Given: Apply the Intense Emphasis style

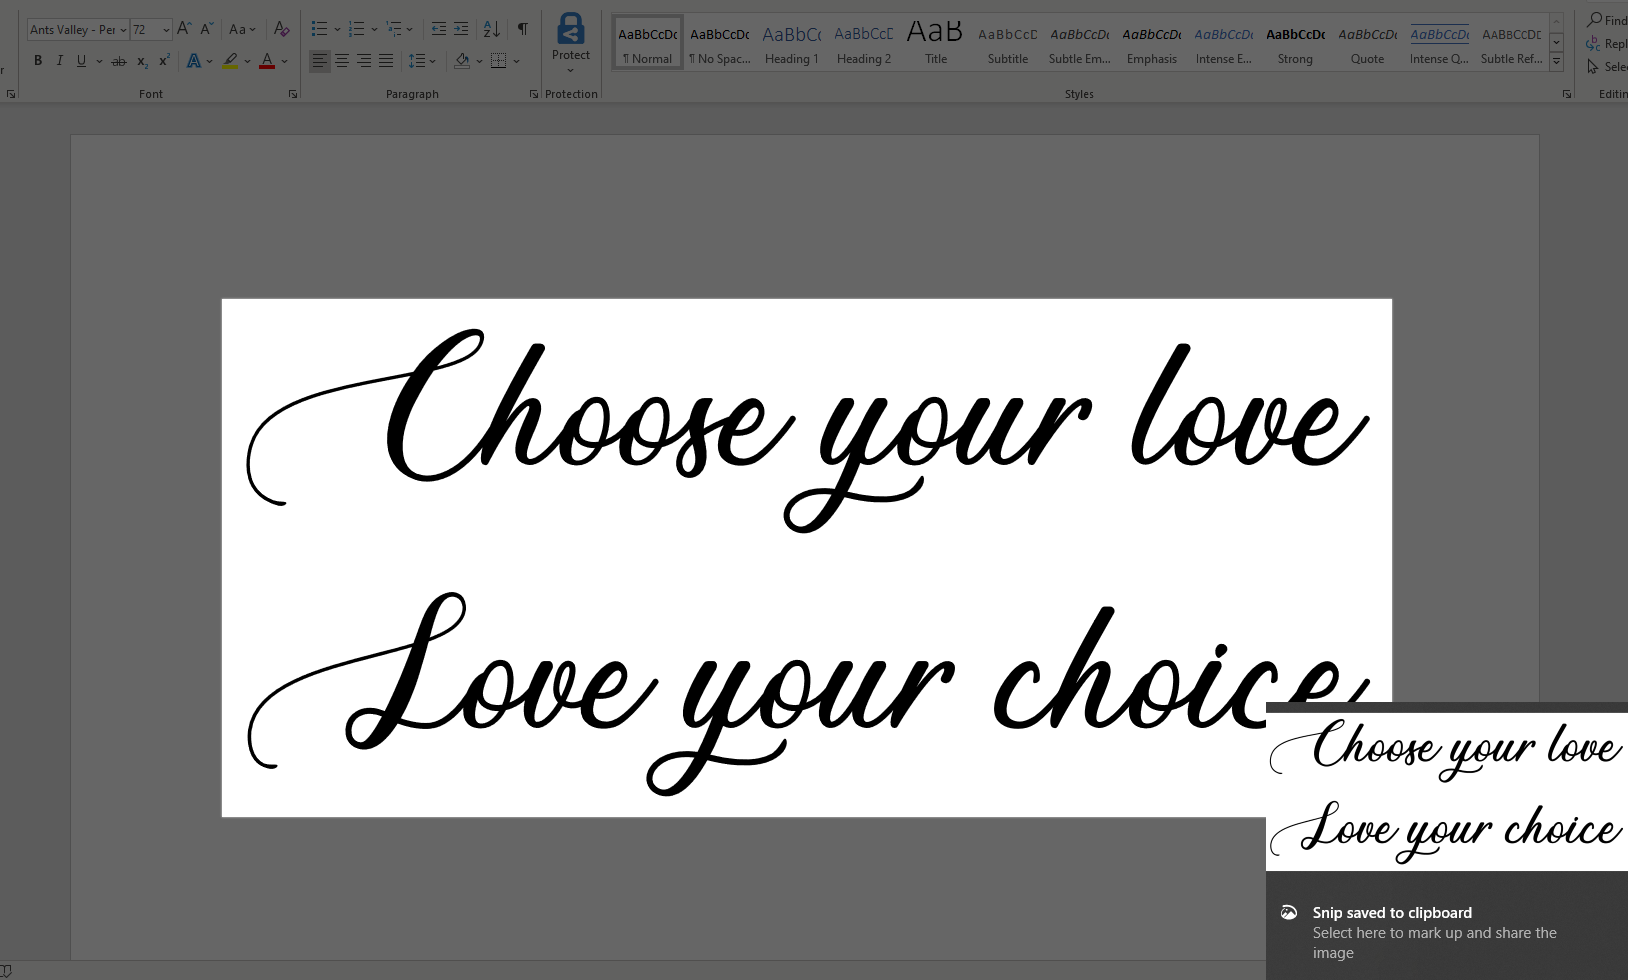Looking at the screenshot, I should click(x=1224, y=43).
